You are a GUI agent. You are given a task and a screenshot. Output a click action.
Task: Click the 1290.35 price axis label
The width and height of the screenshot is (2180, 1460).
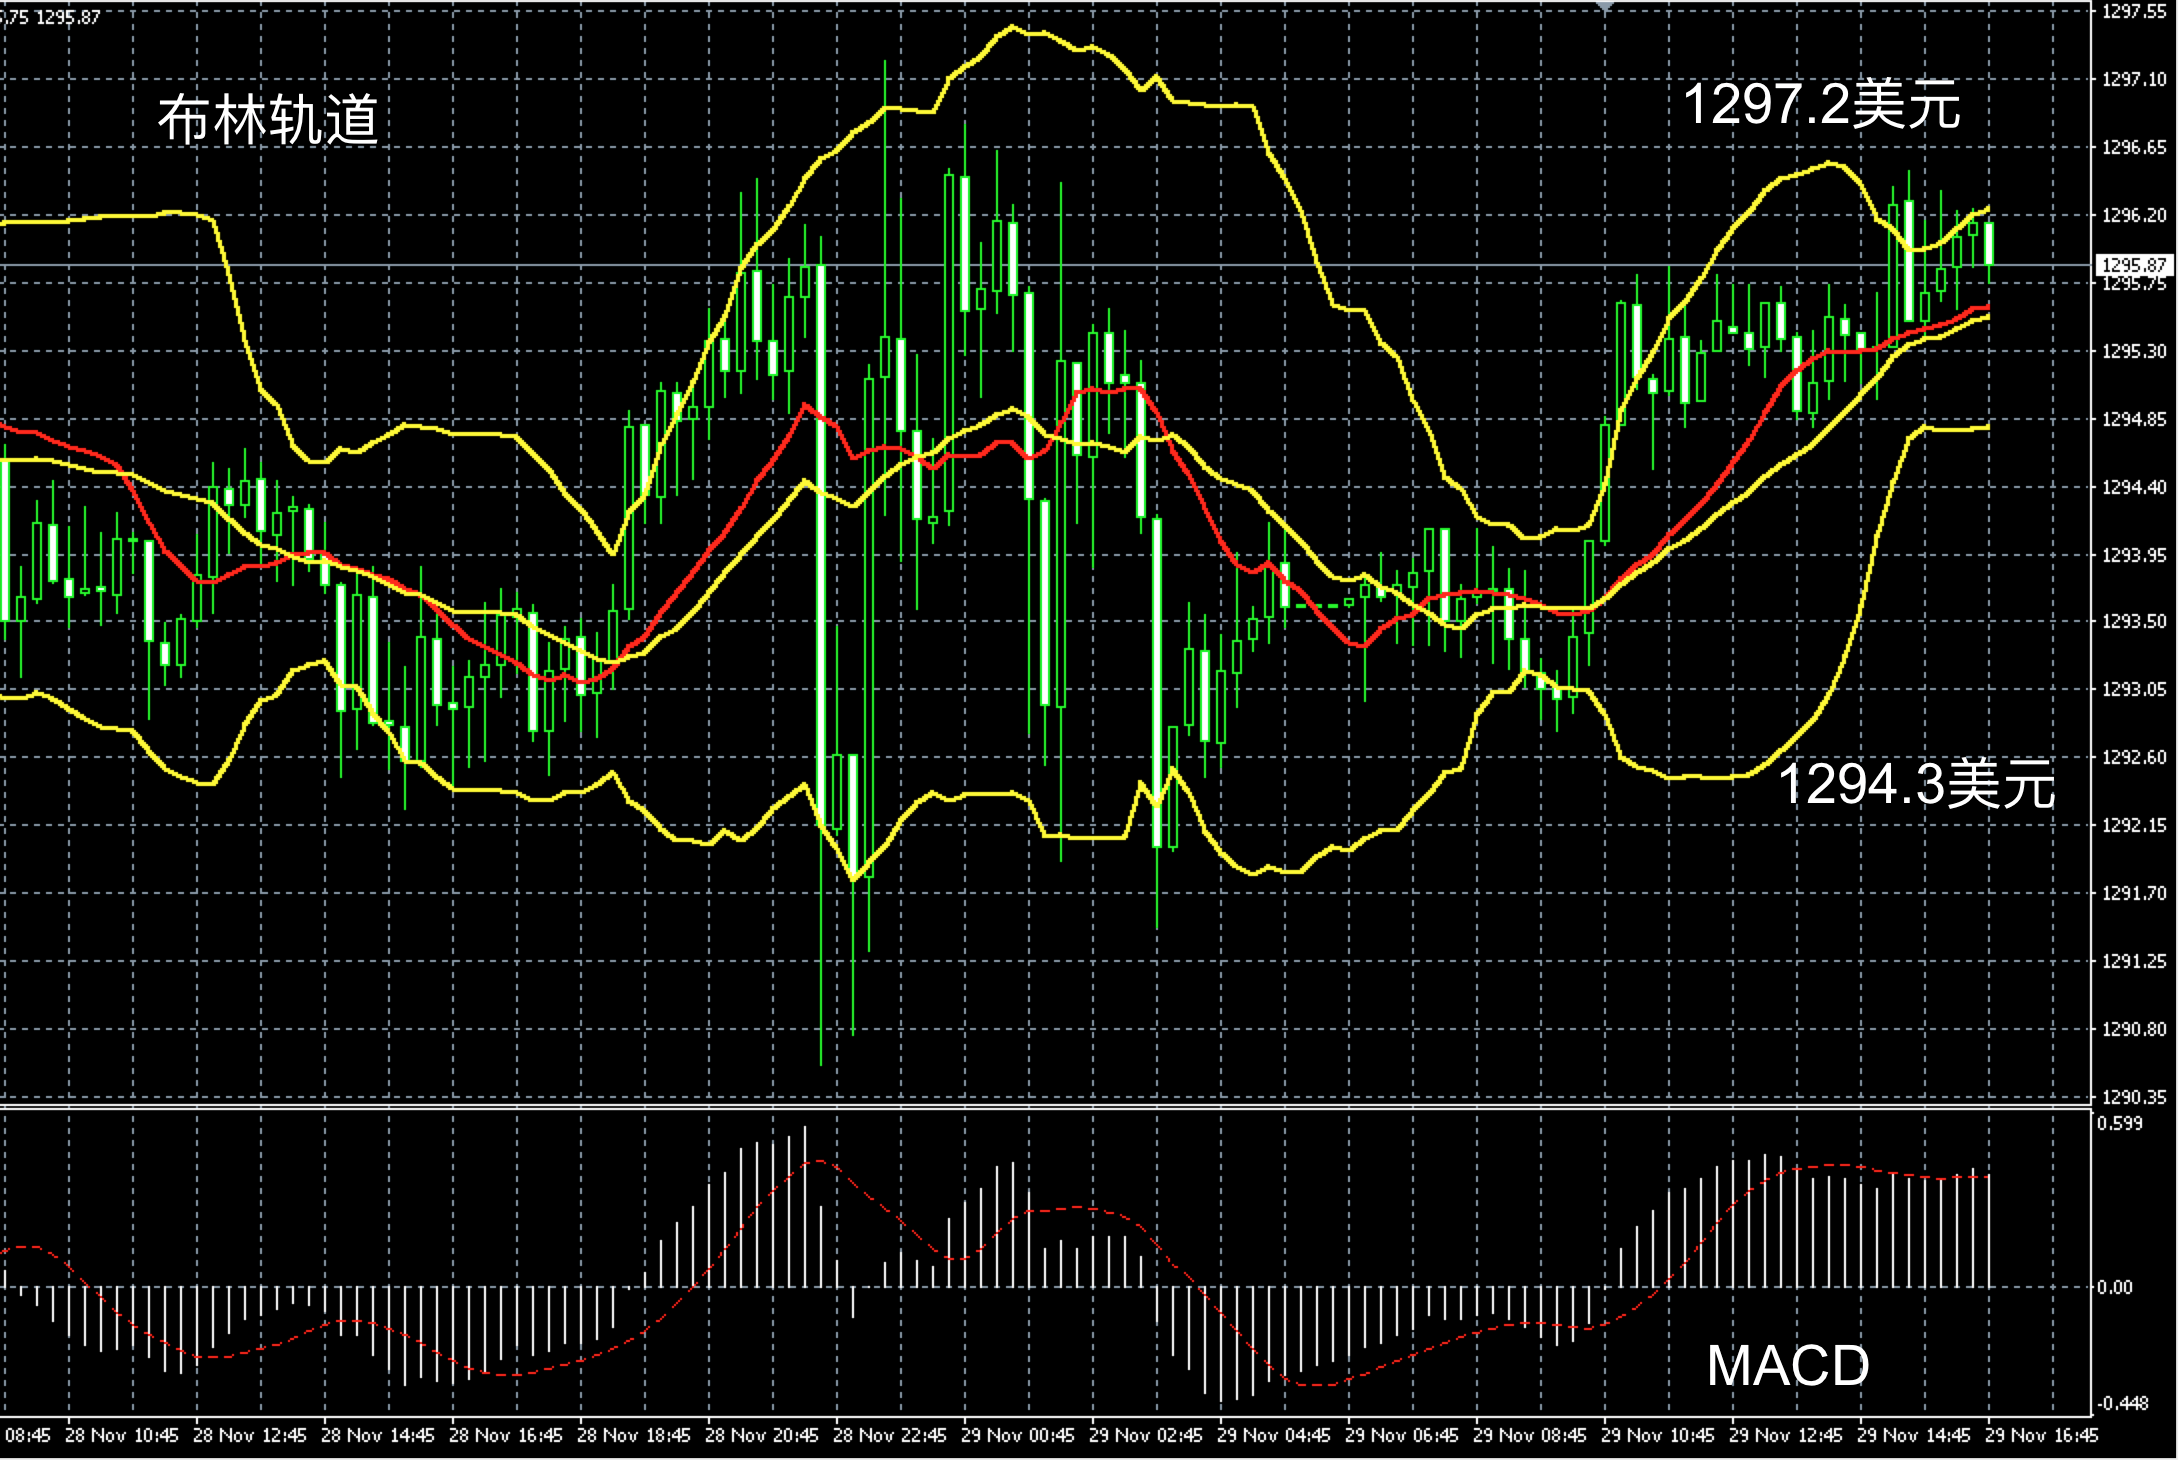coord(2133,1097)
